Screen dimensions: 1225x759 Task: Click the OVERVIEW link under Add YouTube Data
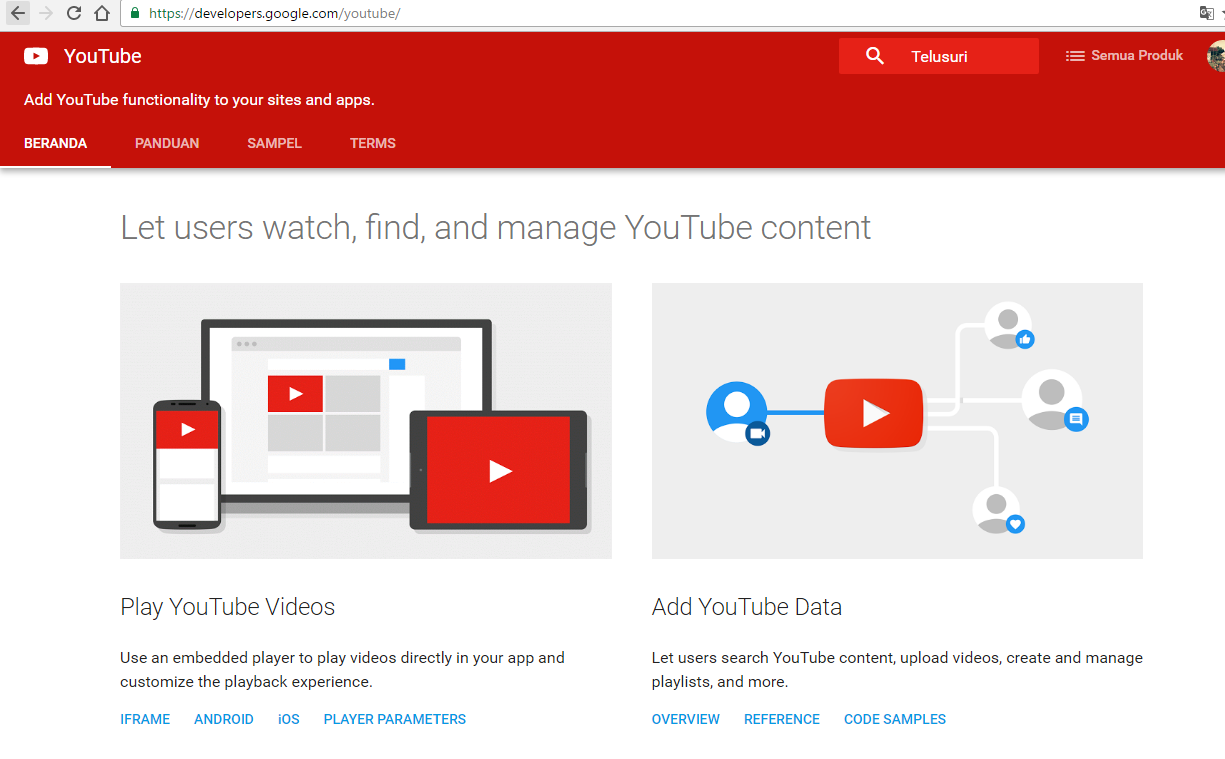pyautogui.click(x=685, y=719)
